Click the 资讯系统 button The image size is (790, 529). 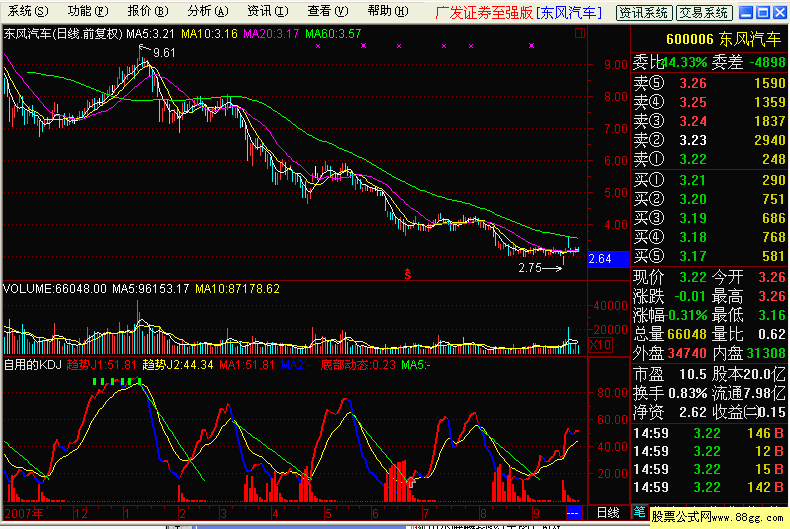[644, 13]
